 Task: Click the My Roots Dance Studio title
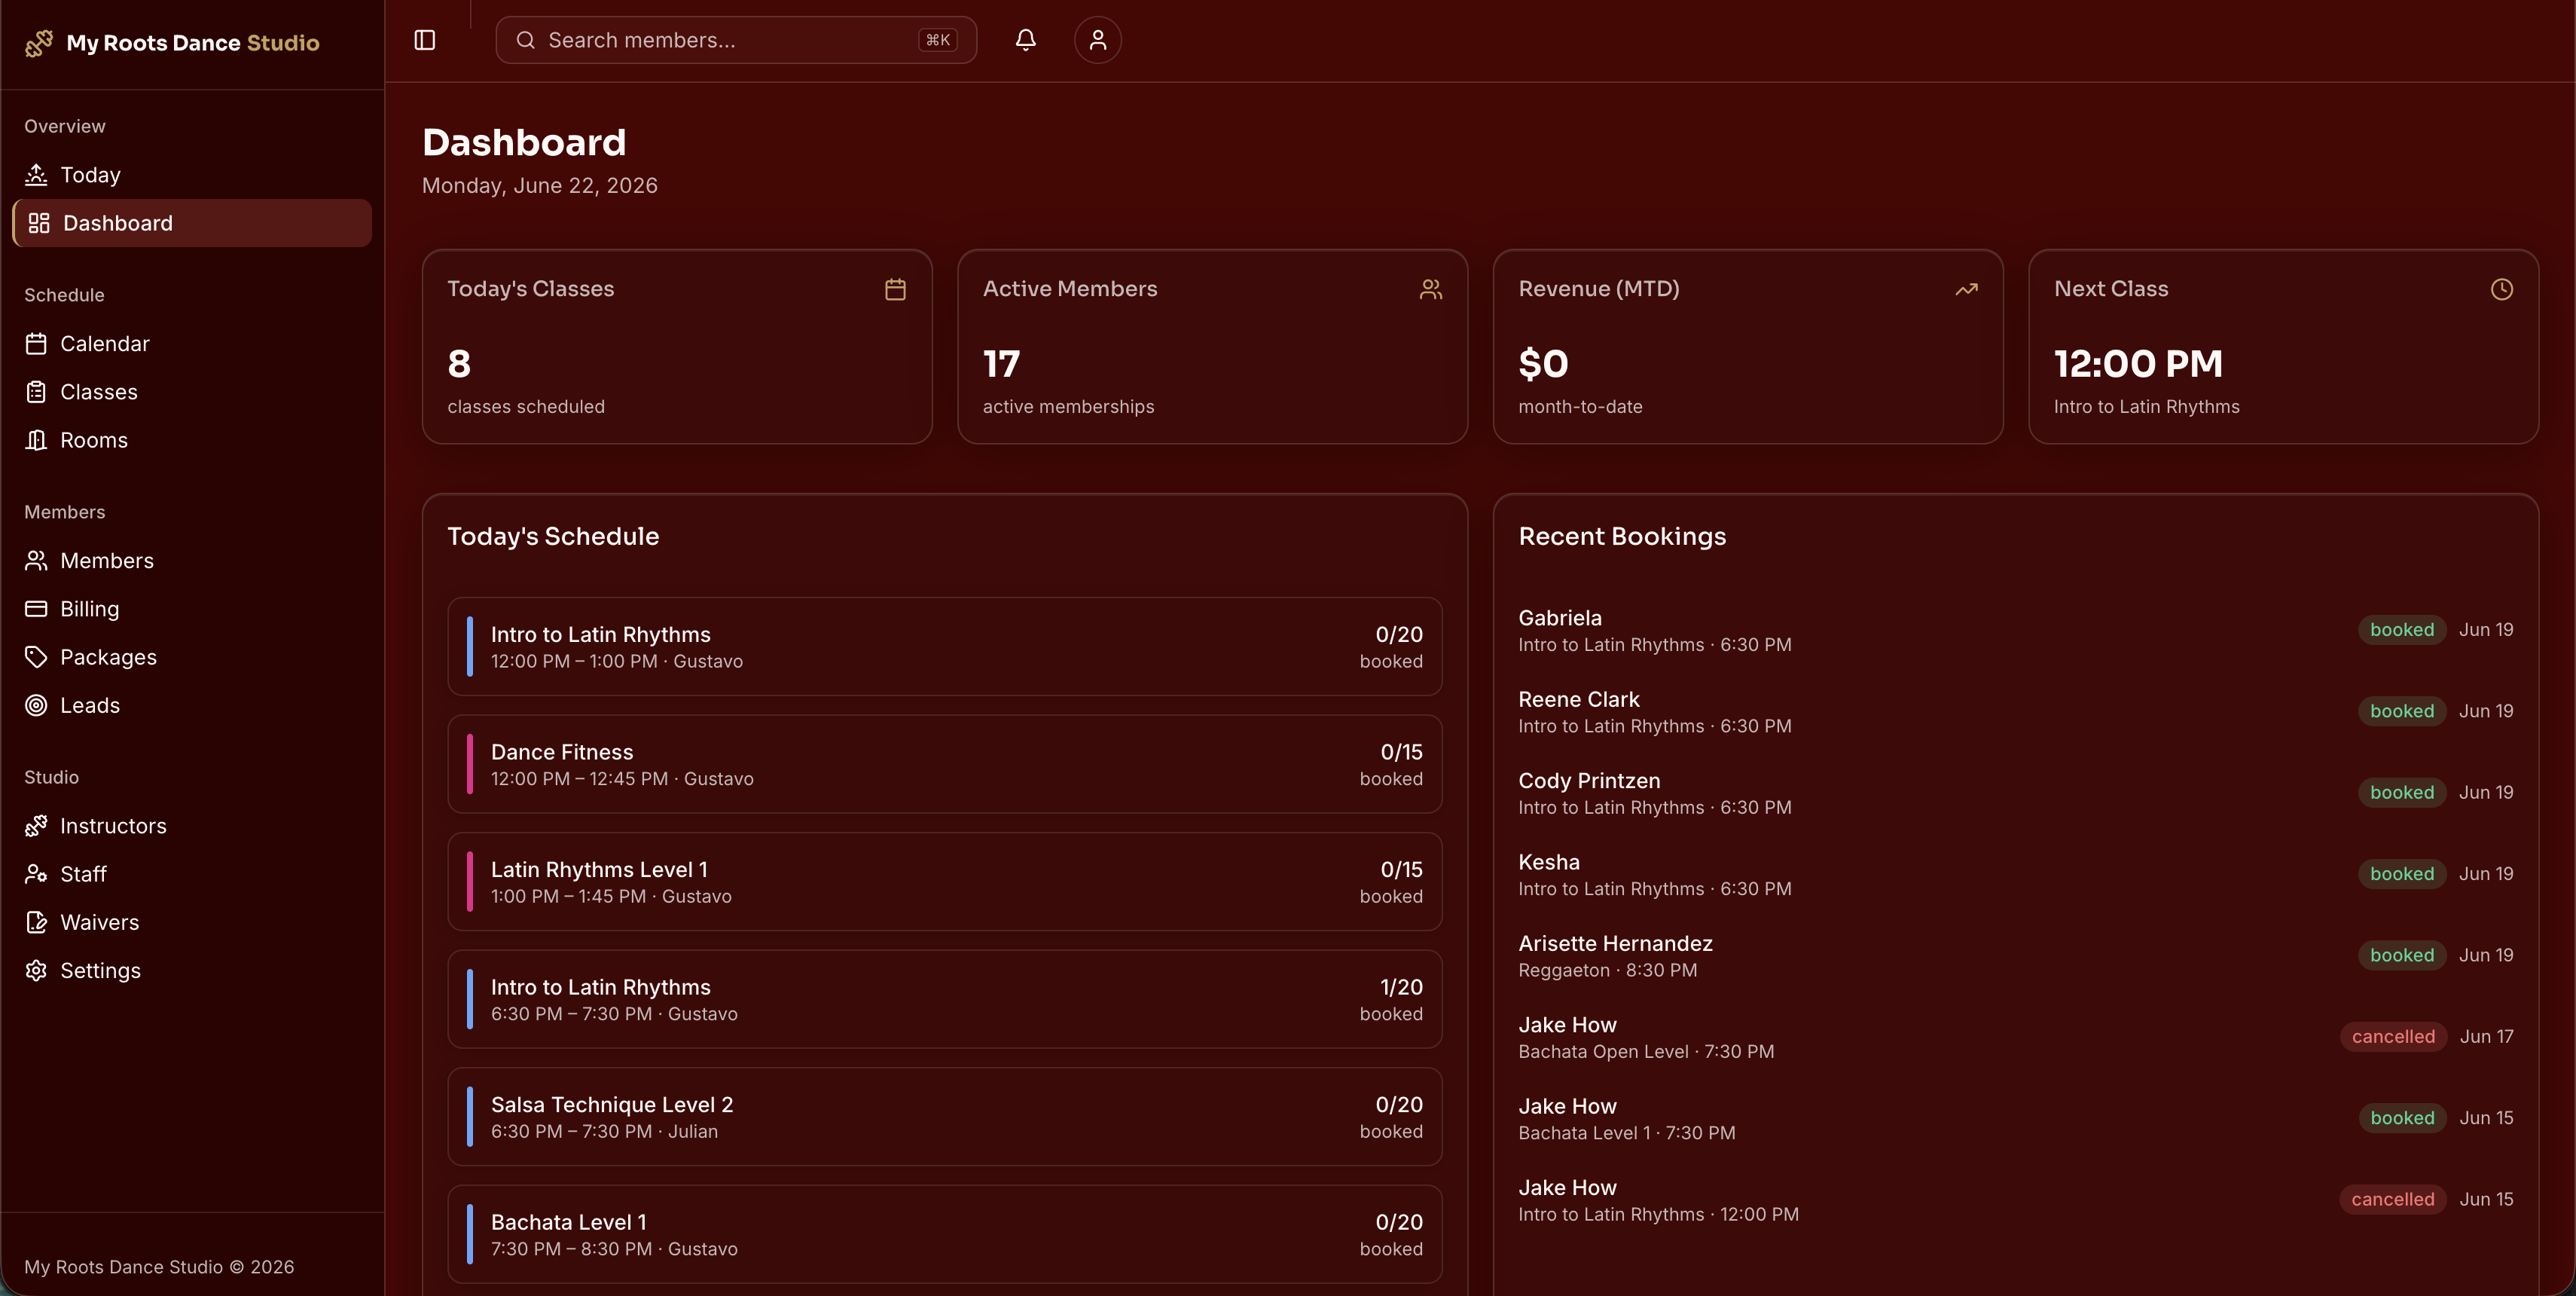(x=193, y=43)
